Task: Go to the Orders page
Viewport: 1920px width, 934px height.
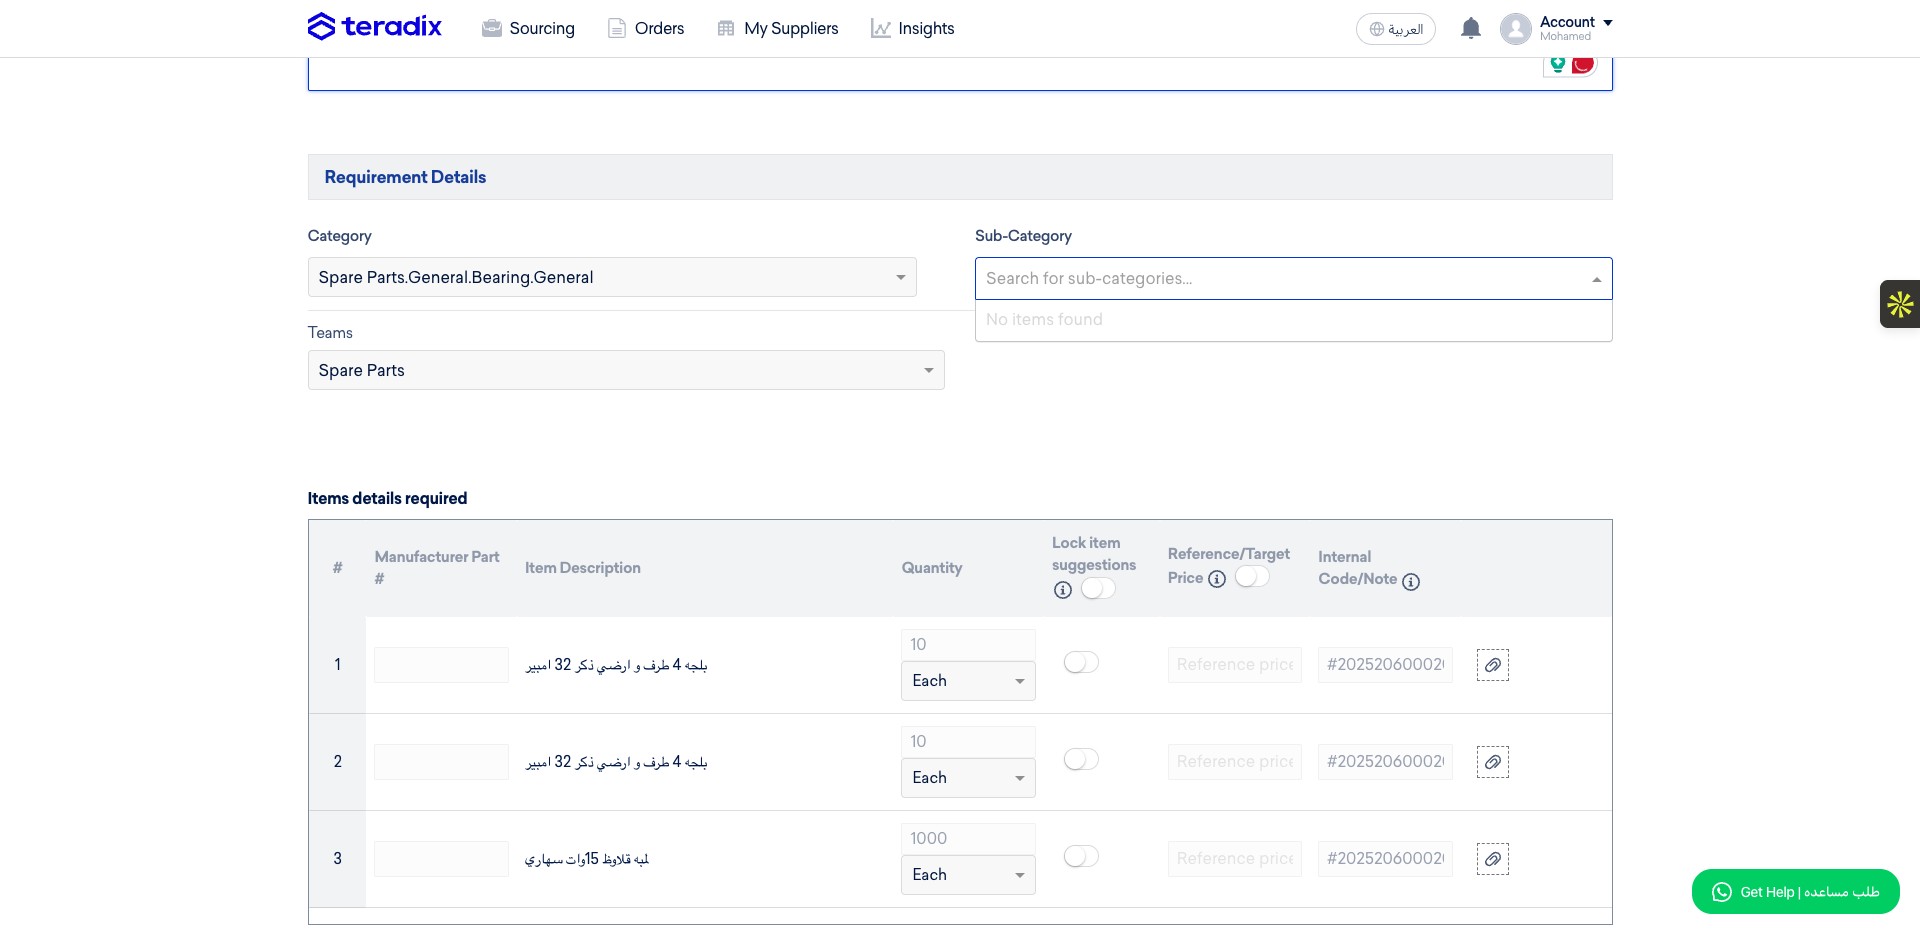Action: coord(646,28)
